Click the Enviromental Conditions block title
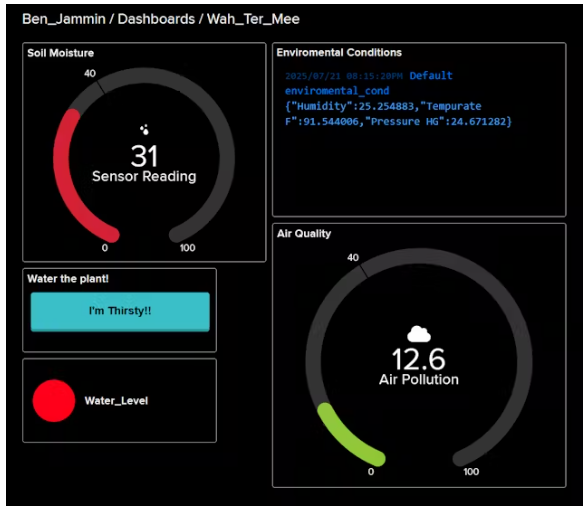Viewport: 586px width, 510px height. (339, 53)
